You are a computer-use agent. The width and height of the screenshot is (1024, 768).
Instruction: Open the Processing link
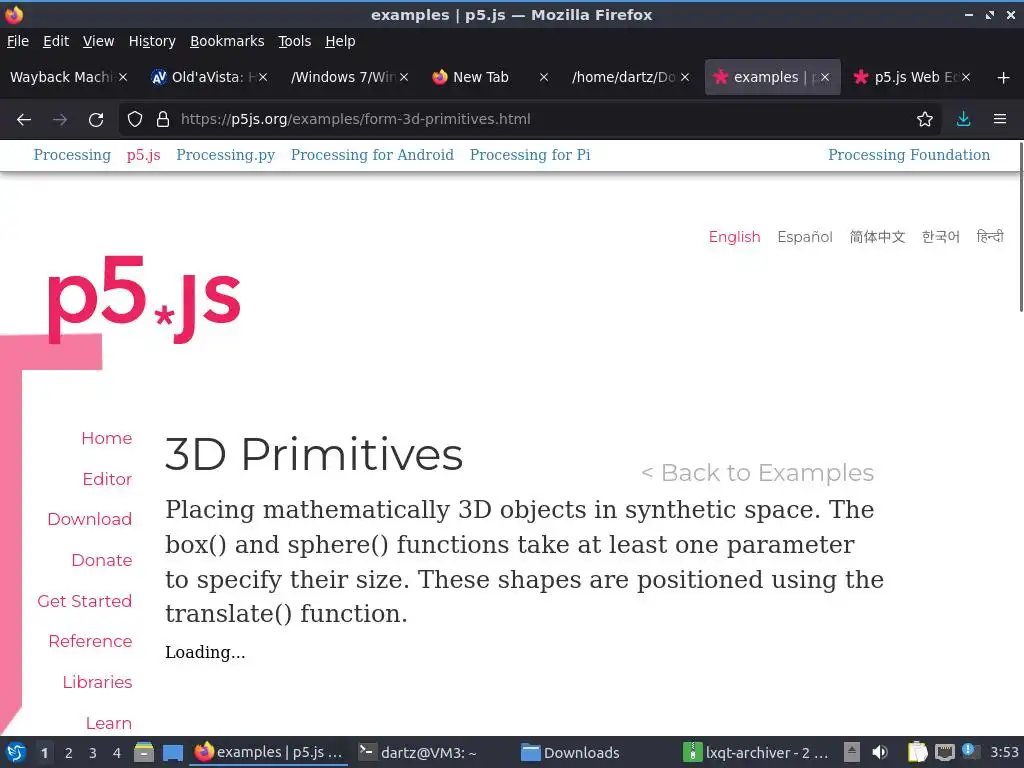72,155
